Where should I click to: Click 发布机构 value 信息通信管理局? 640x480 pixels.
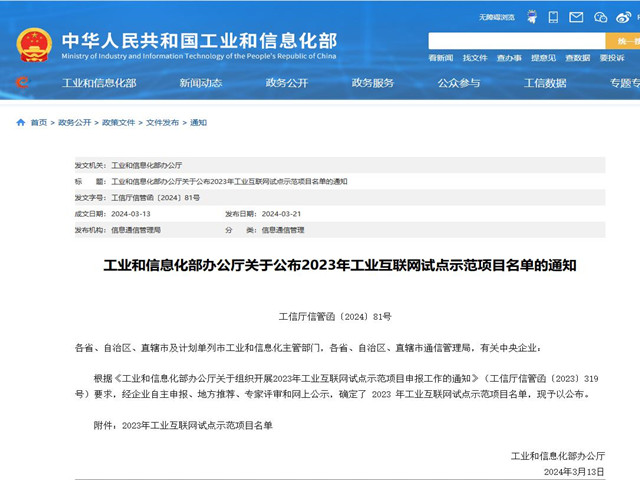pos(136,230)
